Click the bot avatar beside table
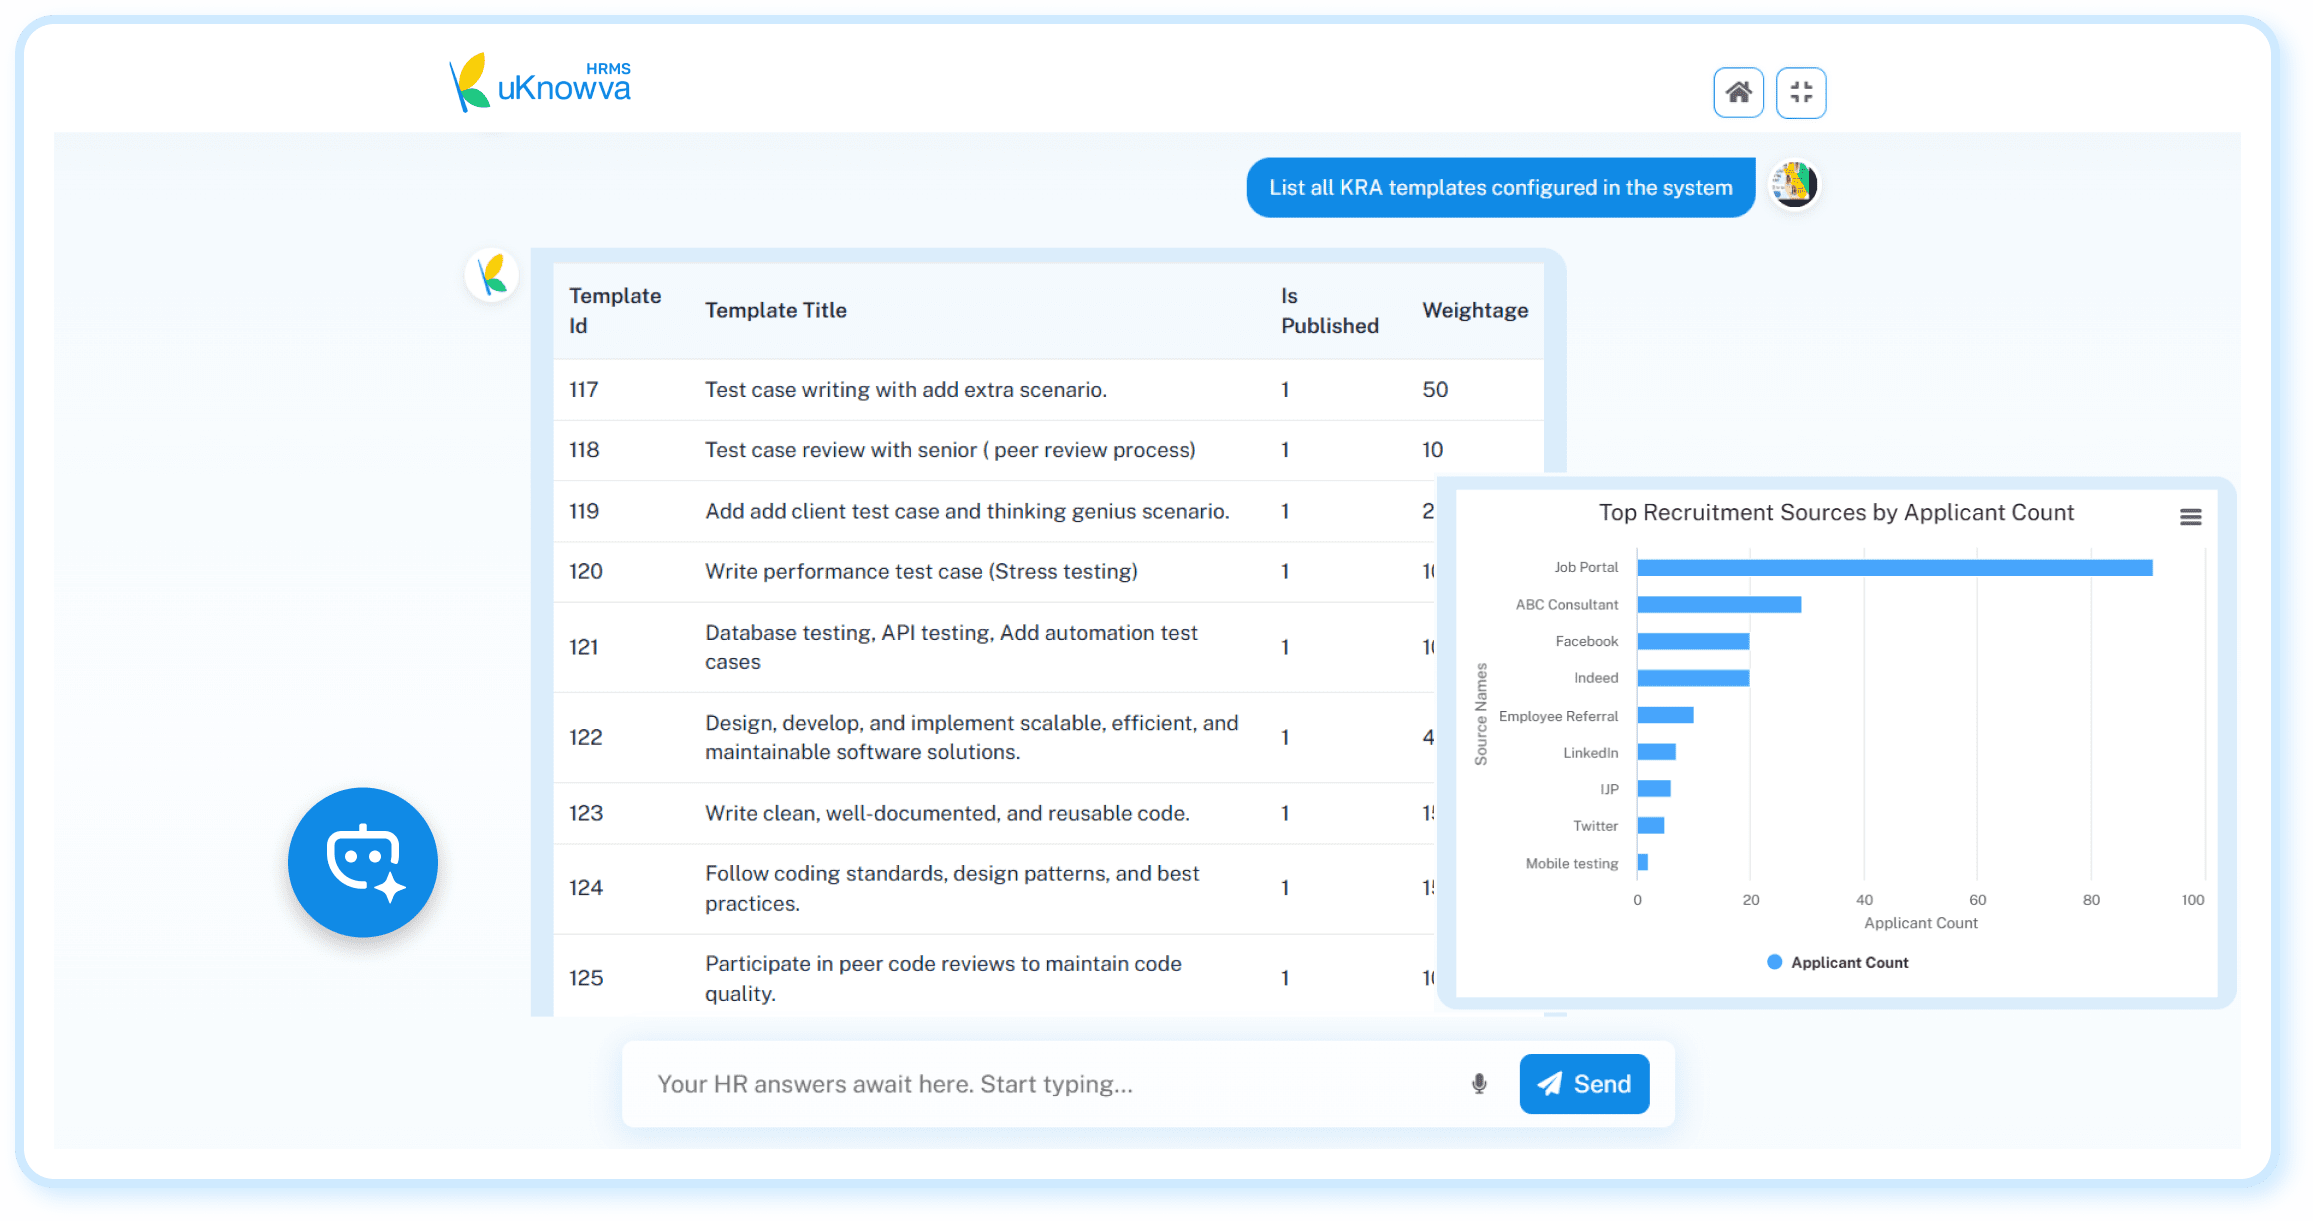This screenshot has height=1221, width=2313. 492,275
